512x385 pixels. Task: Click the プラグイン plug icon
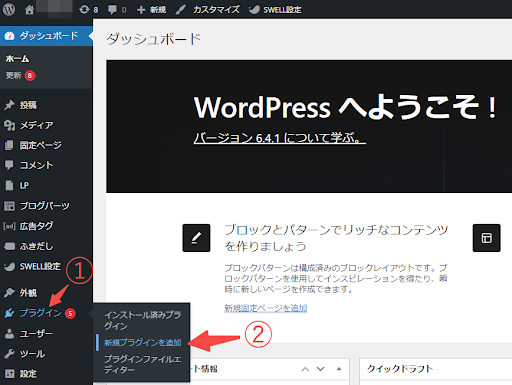(x=9, y=313)
